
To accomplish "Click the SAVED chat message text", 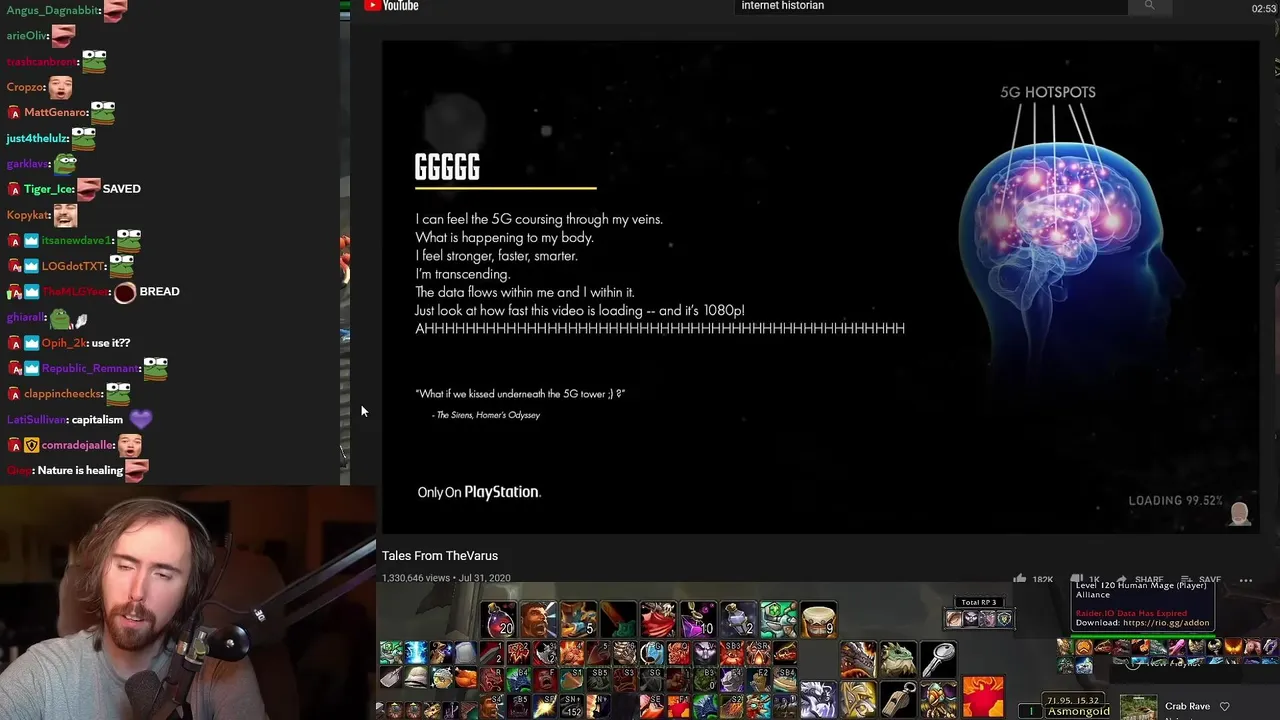I will coord(121,189).
